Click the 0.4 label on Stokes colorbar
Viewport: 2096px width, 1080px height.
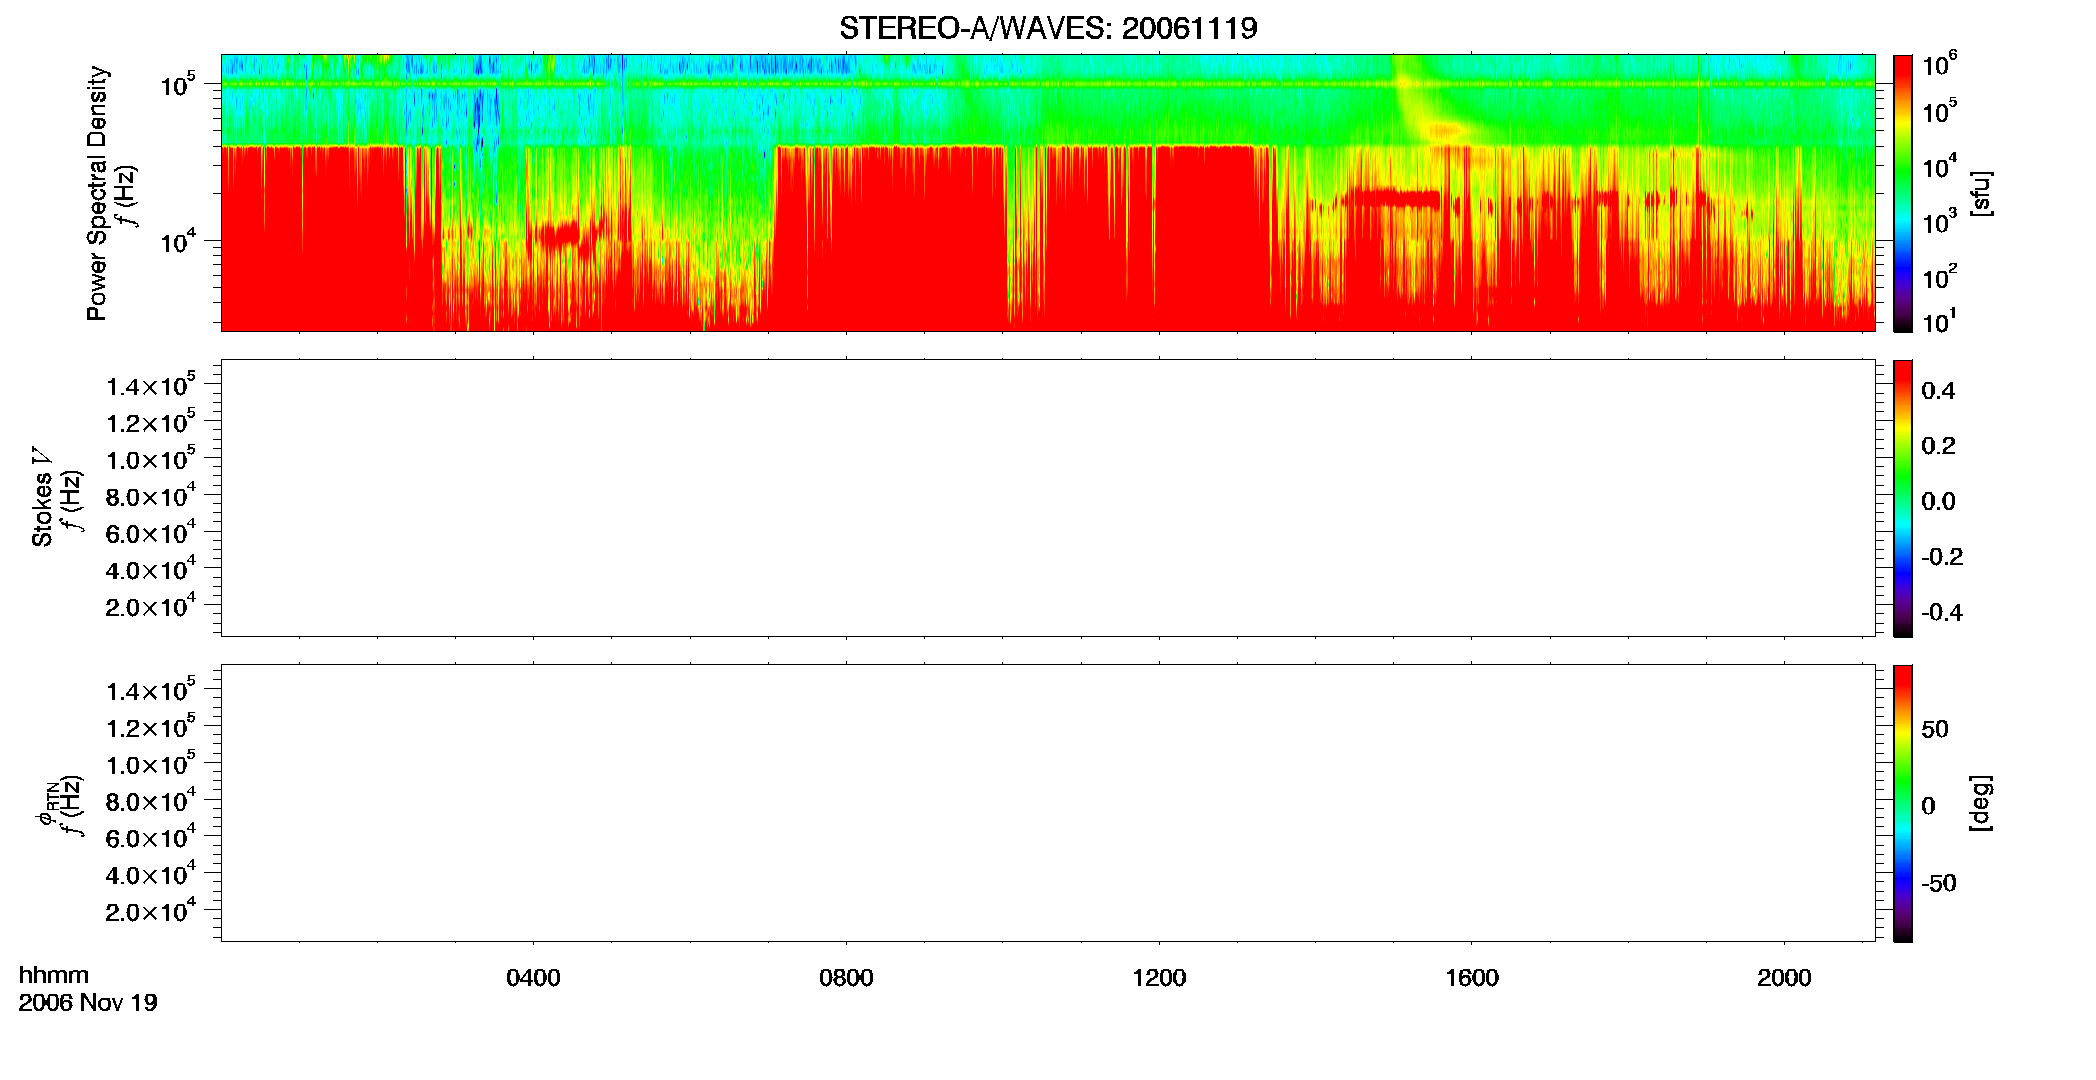(x=1938, y=391)
